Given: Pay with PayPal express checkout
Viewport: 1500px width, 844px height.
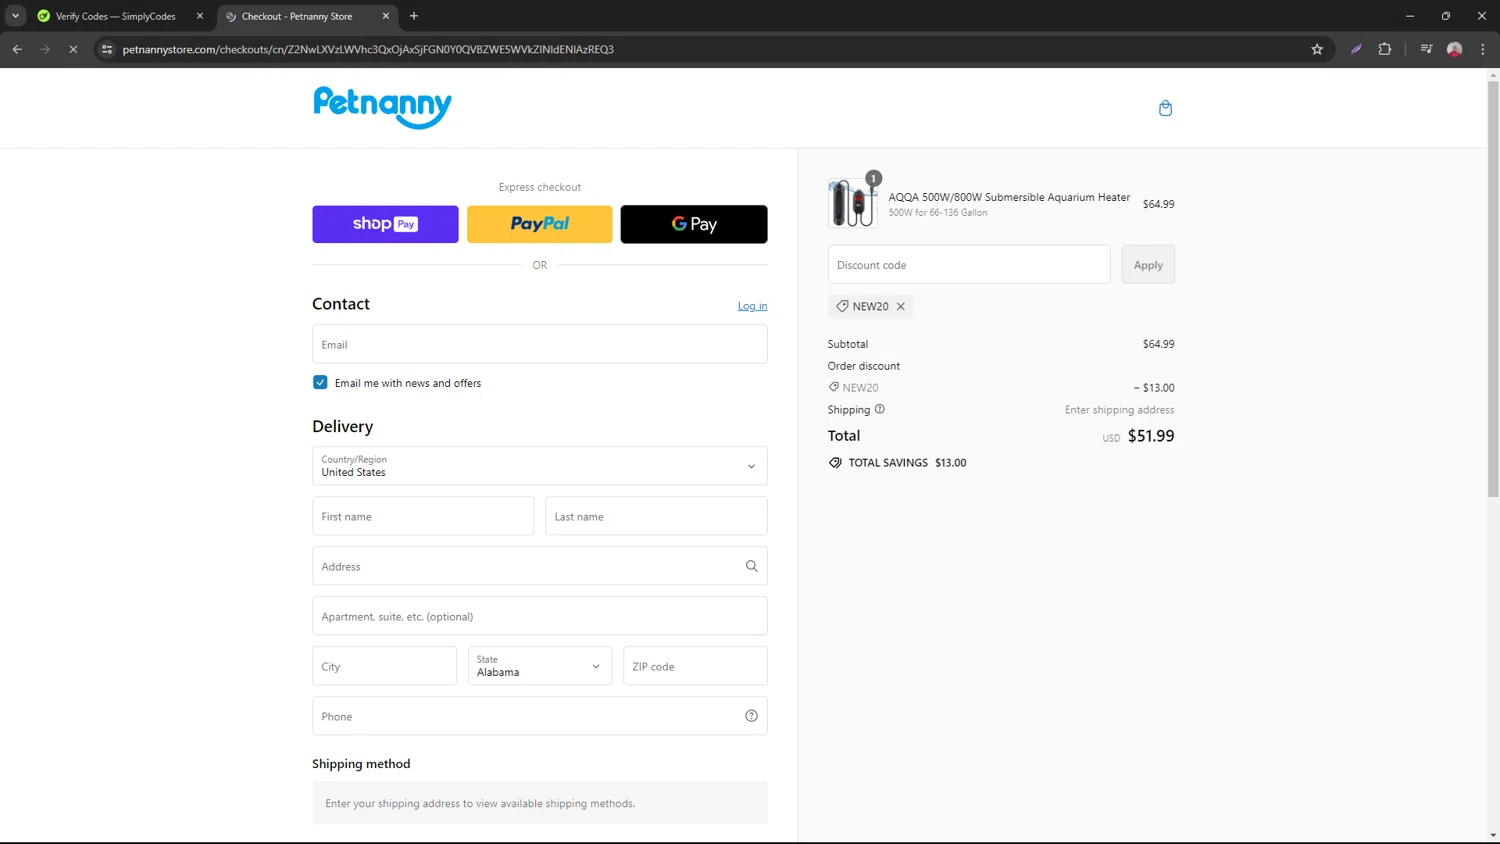Looking at the screenshot, I should coord(540,224).
